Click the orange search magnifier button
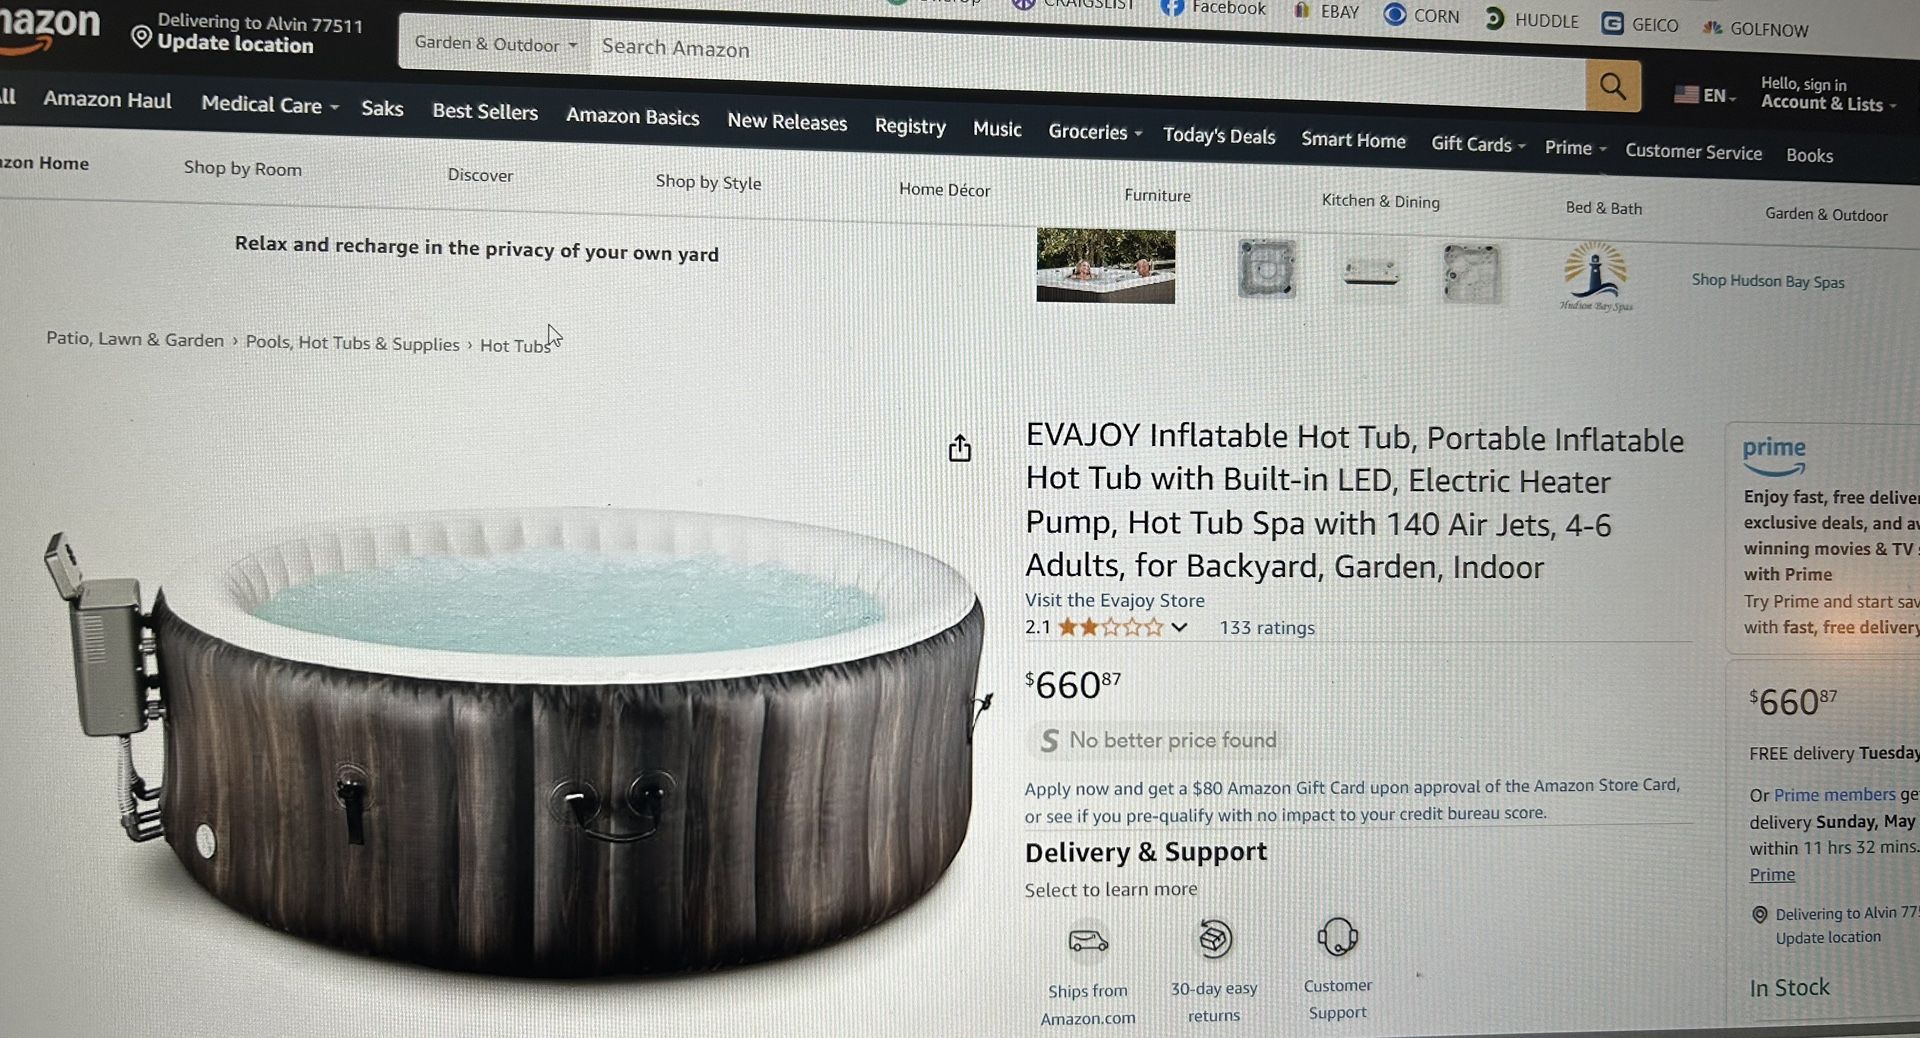 1613,86
